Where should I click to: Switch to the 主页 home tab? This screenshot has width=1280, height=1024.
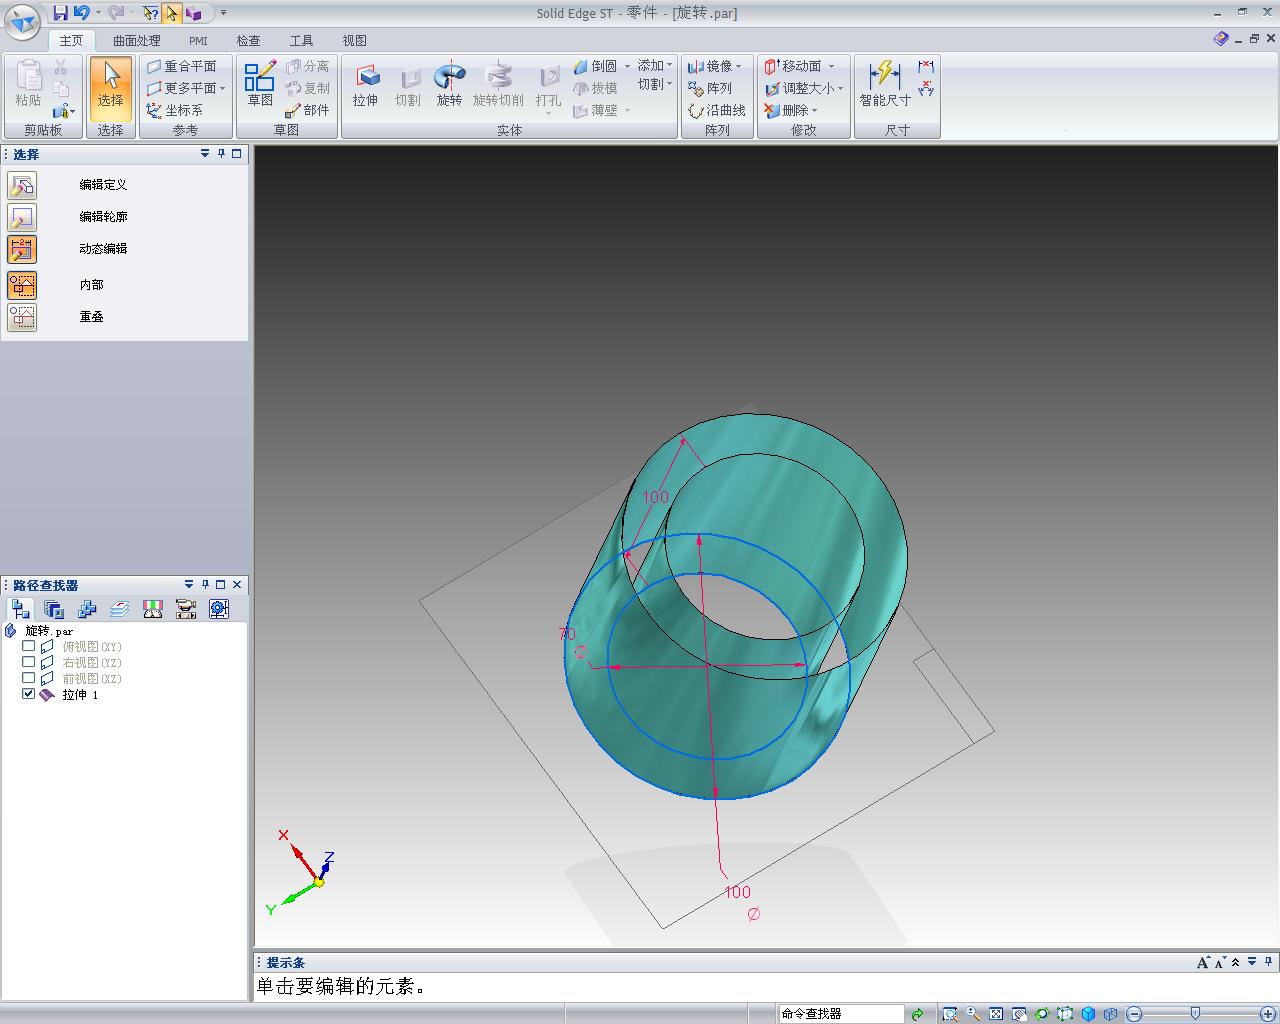[71, 41]
